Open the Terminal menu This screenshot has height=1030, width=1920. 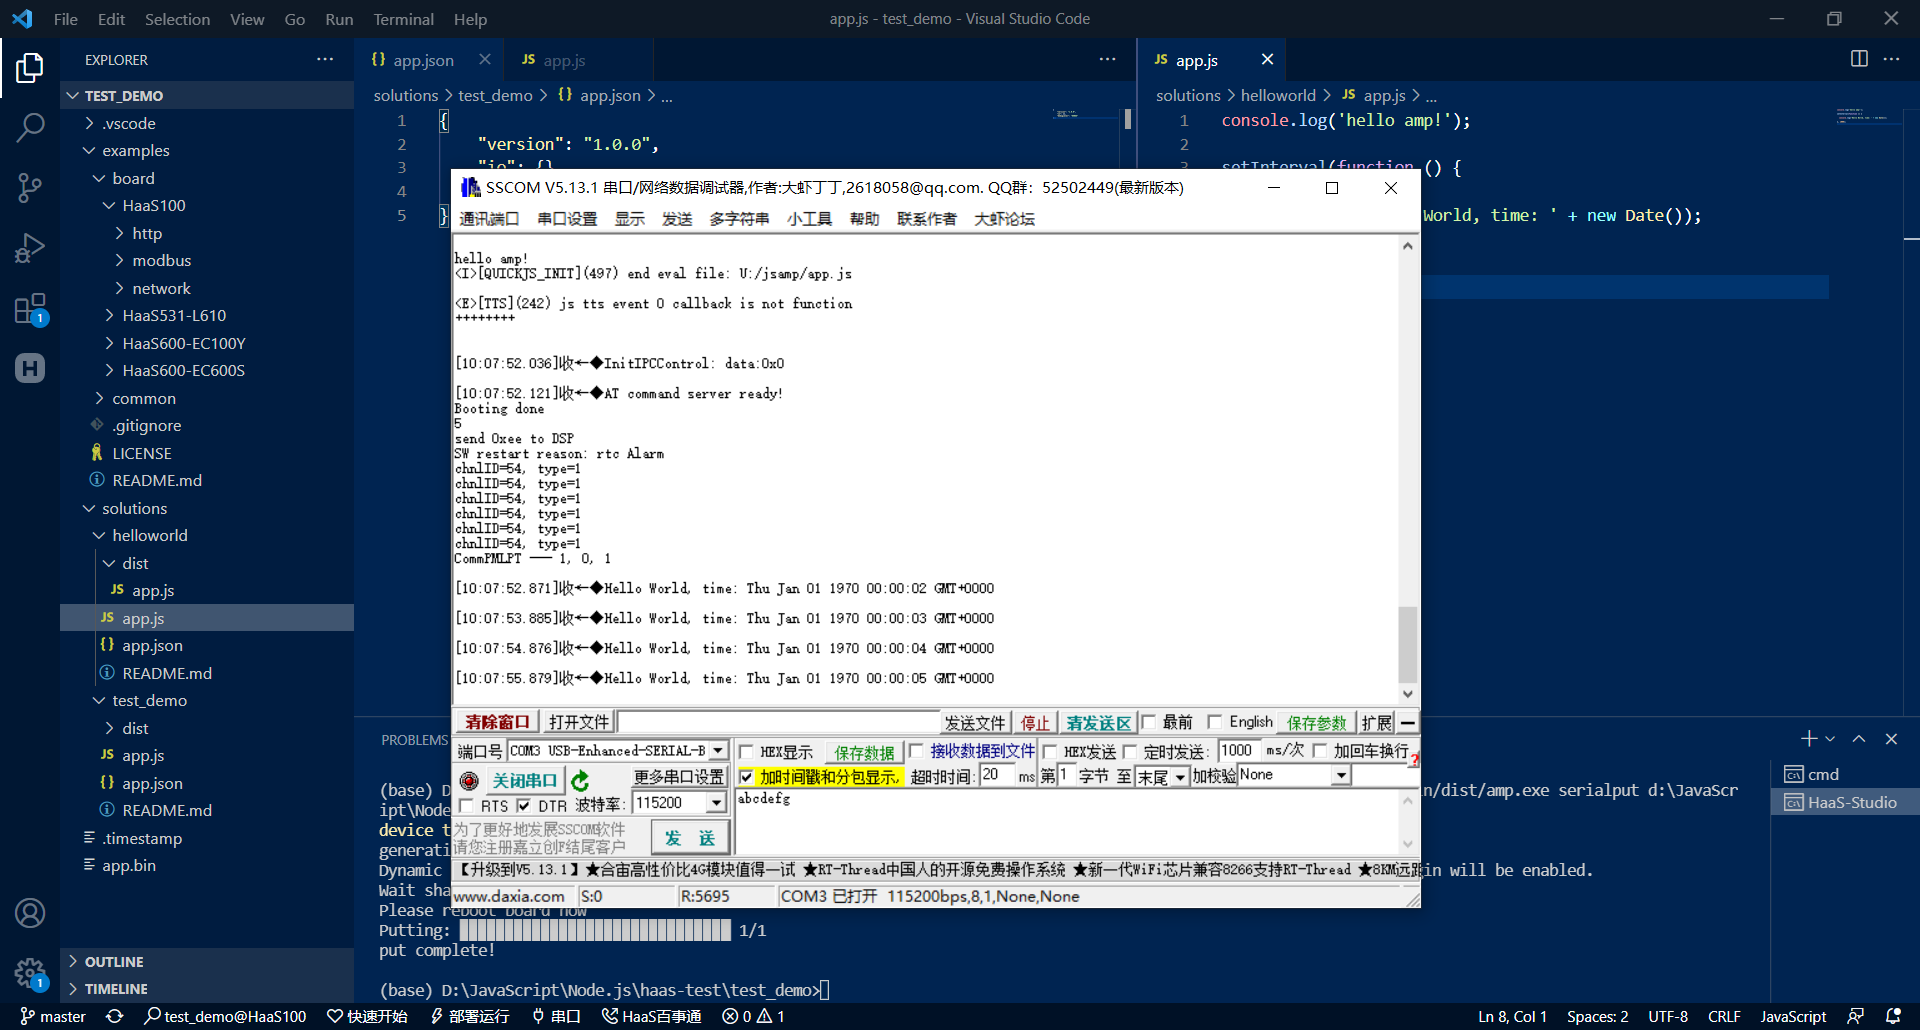pyautogui.click(x=403, y=19)
